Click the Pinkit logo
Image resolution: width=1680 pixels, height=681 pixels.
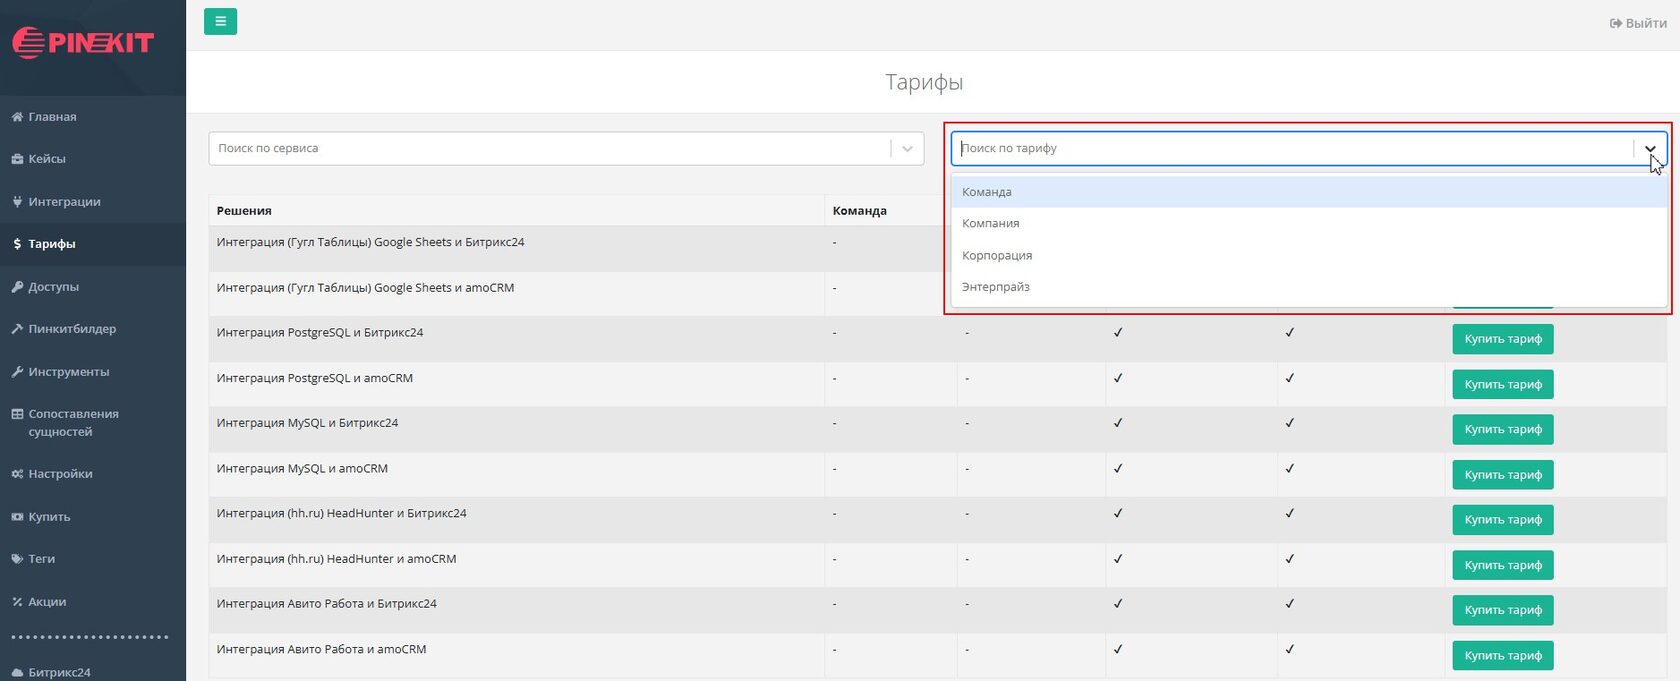[83, 42]
